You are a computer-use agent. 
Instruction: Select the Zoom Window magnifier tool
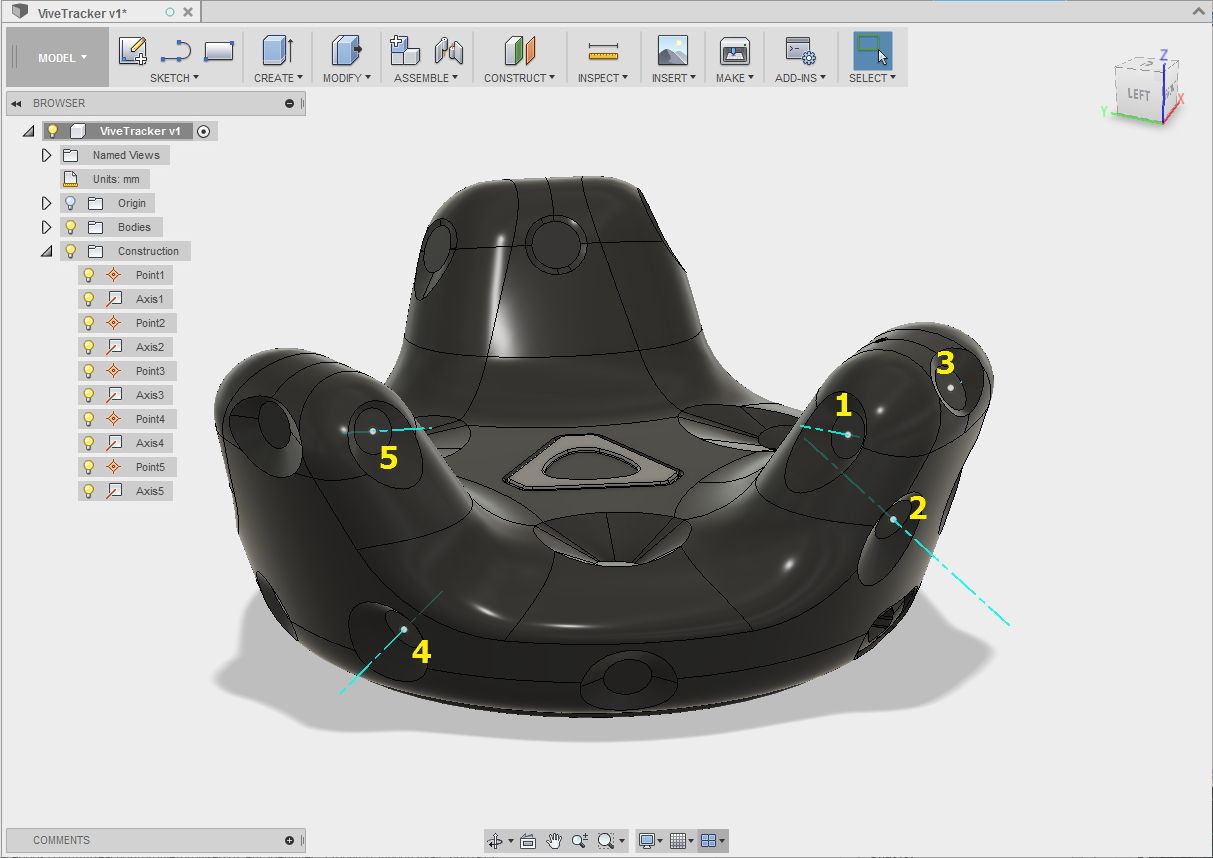[605, 841]
